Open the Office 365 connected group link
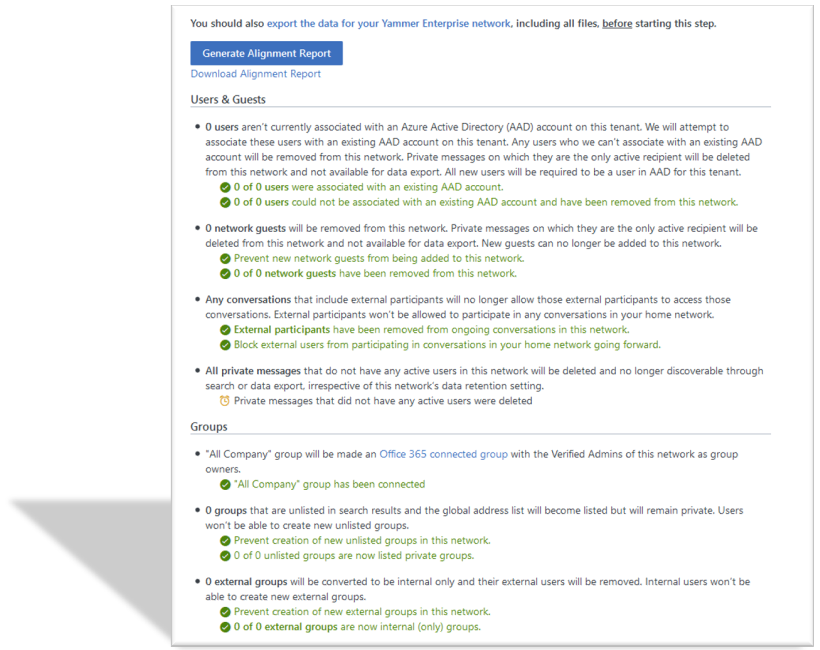 tap(443, 454)
